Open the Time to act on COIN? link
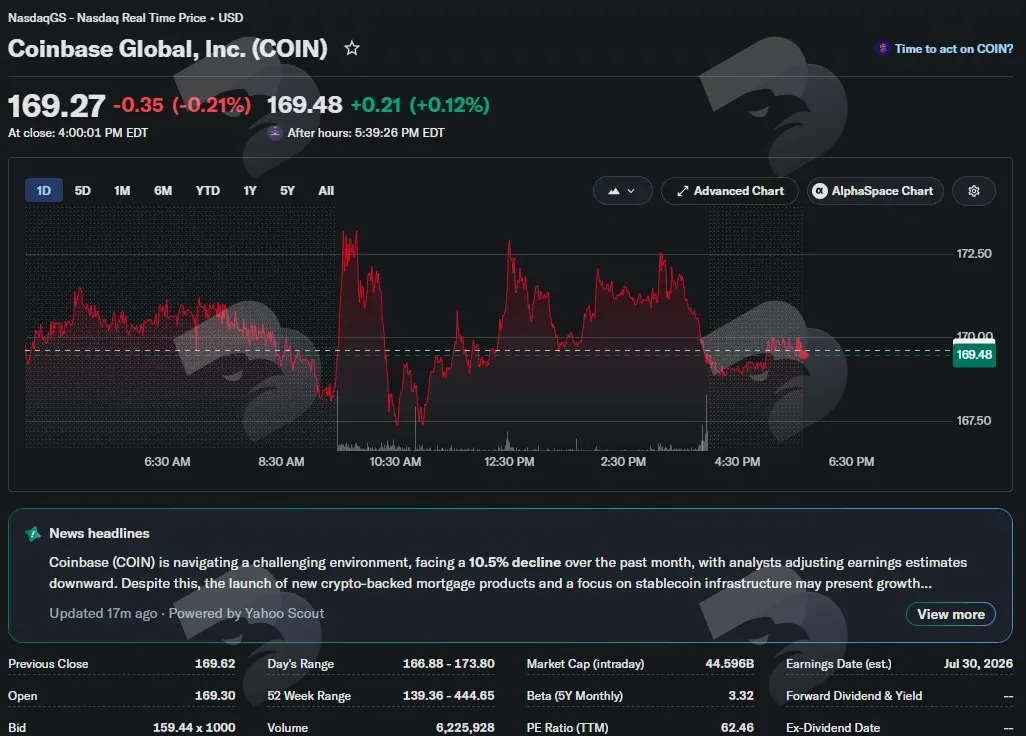The width and height of the screenshot is (1026, 736). [x=953, y=49]
